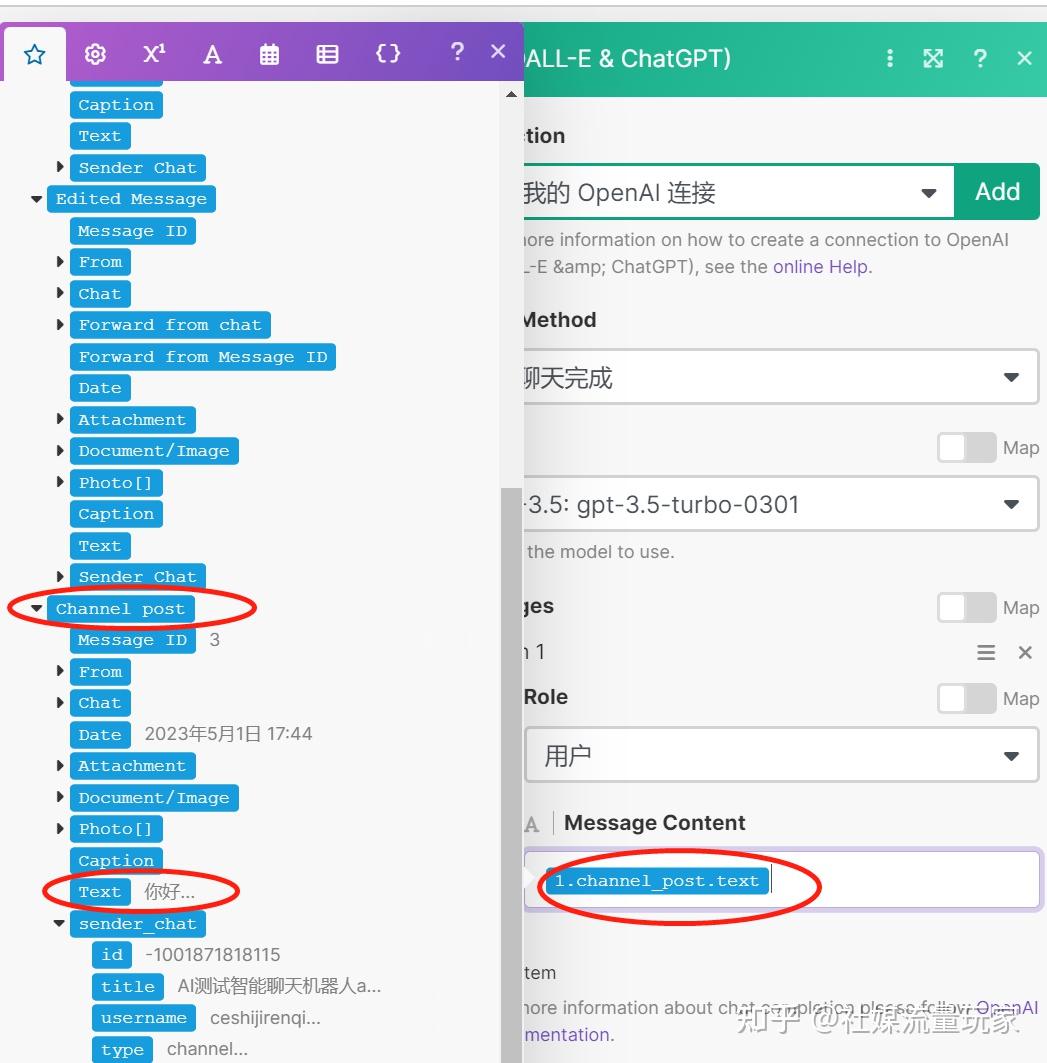Collapse the Edited Message tree node
The height and width of the screenshot is (1063, 1047).
pos(37,199)
